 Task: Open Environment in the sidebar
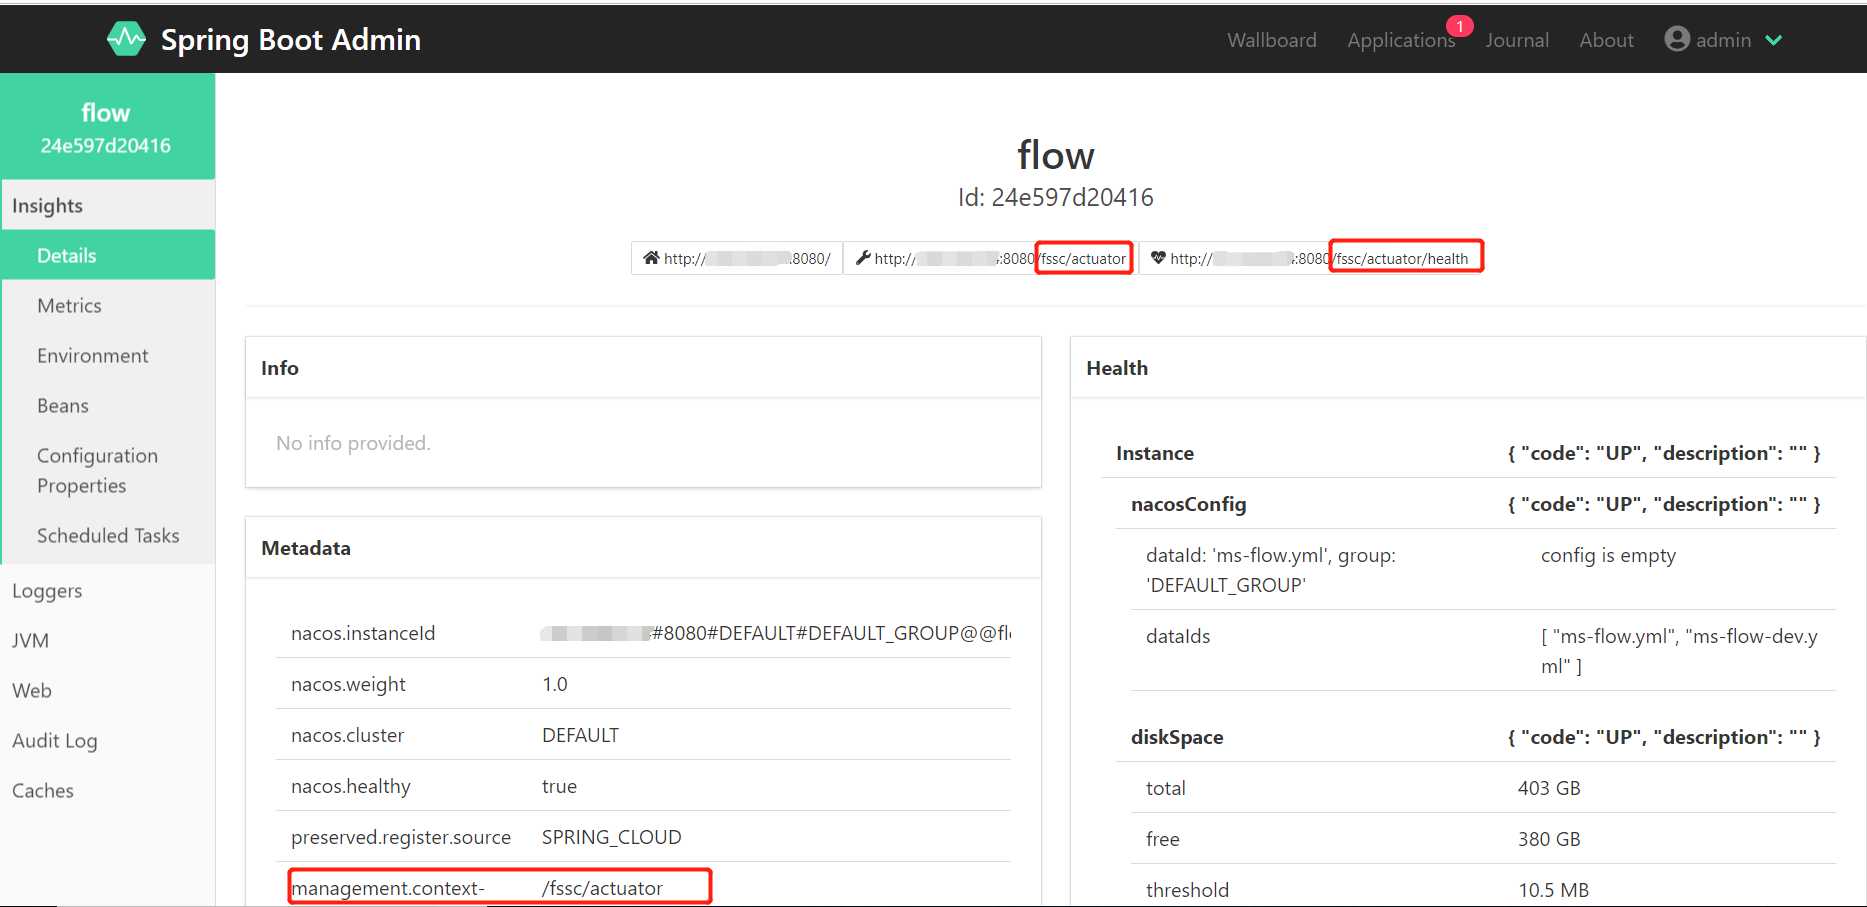(107, 355)
